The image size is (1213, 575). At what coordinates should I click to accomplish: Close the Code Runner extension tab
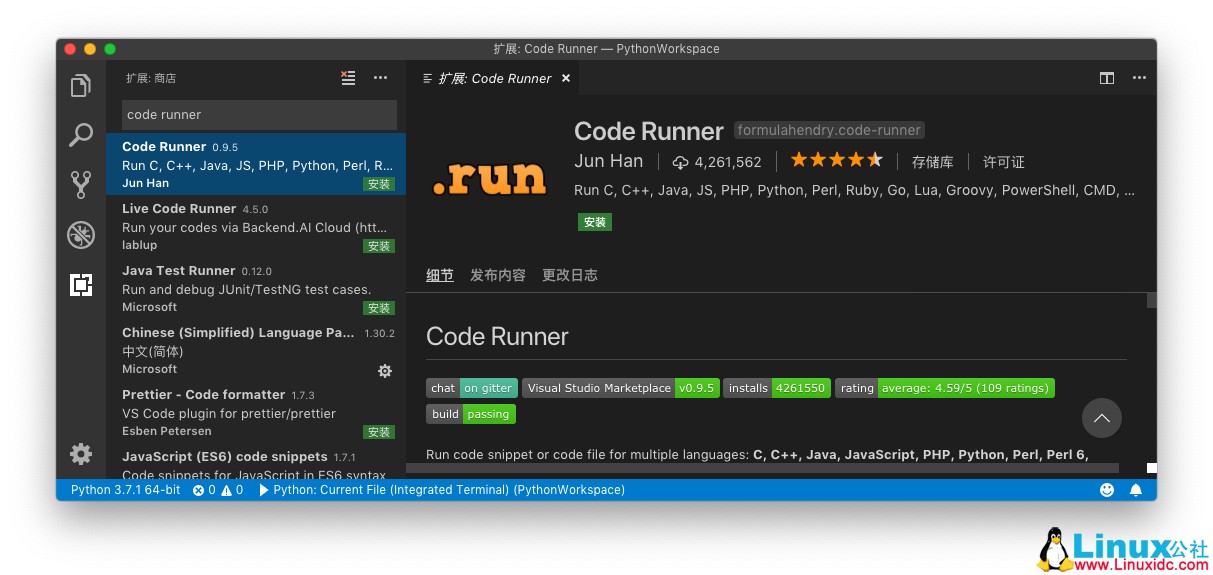click(x=566, y=78)
